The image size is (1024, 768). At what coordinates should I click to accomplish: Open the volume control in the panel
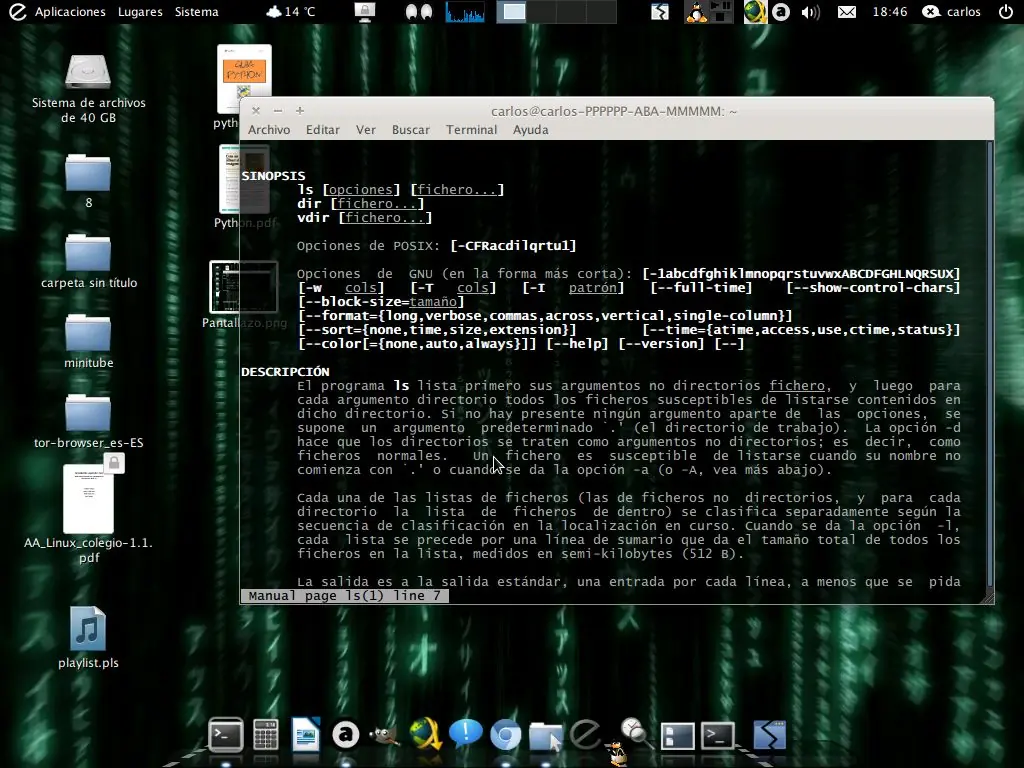tap(810, 12)
